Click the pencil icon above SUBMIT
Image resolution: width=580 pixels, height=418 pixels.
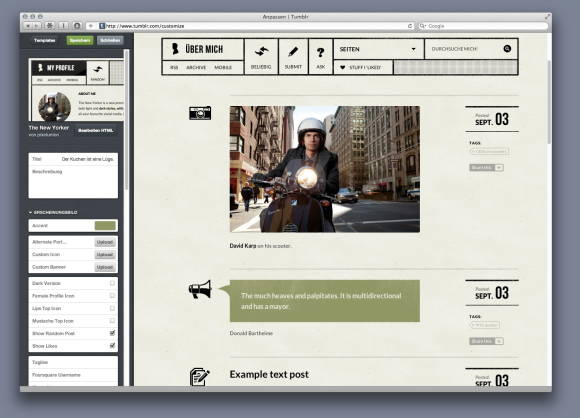click(293, 52)
